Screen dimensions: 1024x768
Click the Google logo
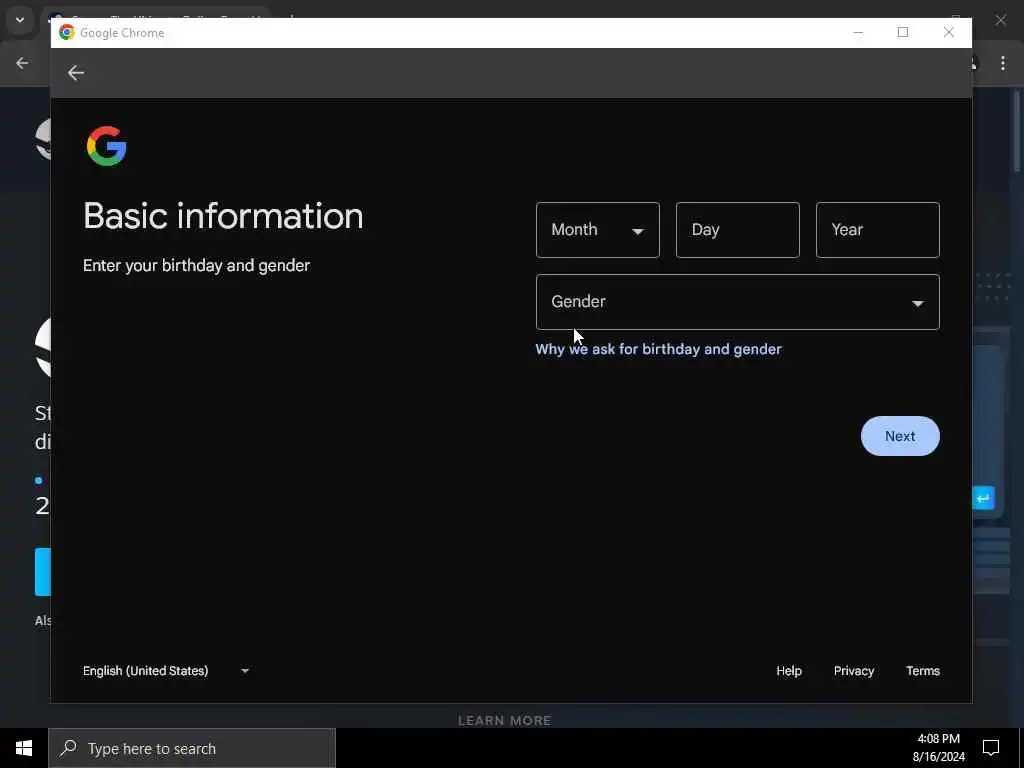pos(106,146)
